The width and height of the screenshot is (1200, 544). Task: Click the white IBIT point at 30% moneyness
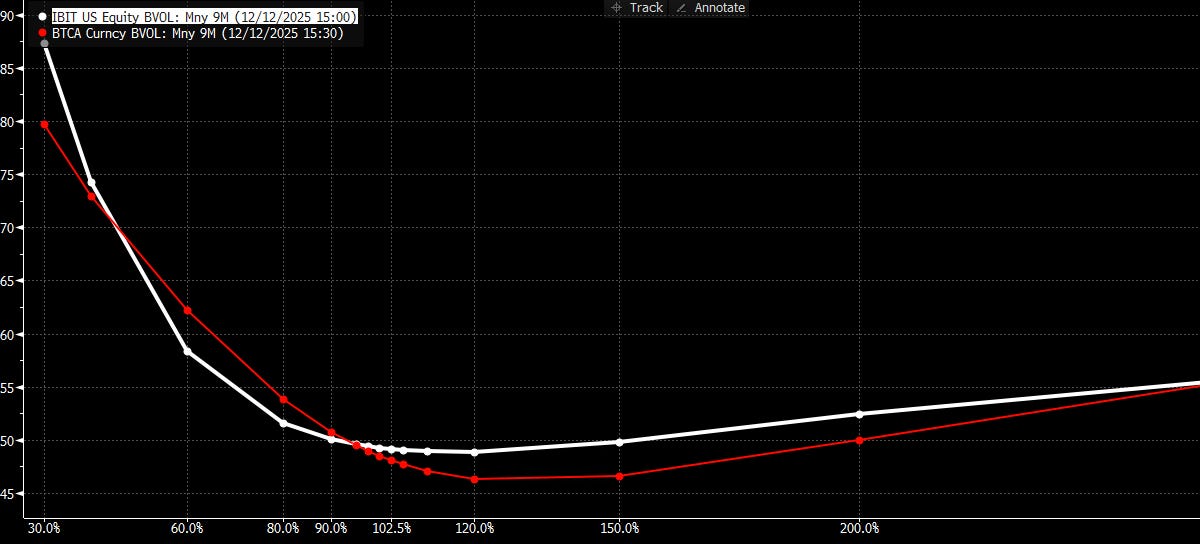click(x=44, y=44)
